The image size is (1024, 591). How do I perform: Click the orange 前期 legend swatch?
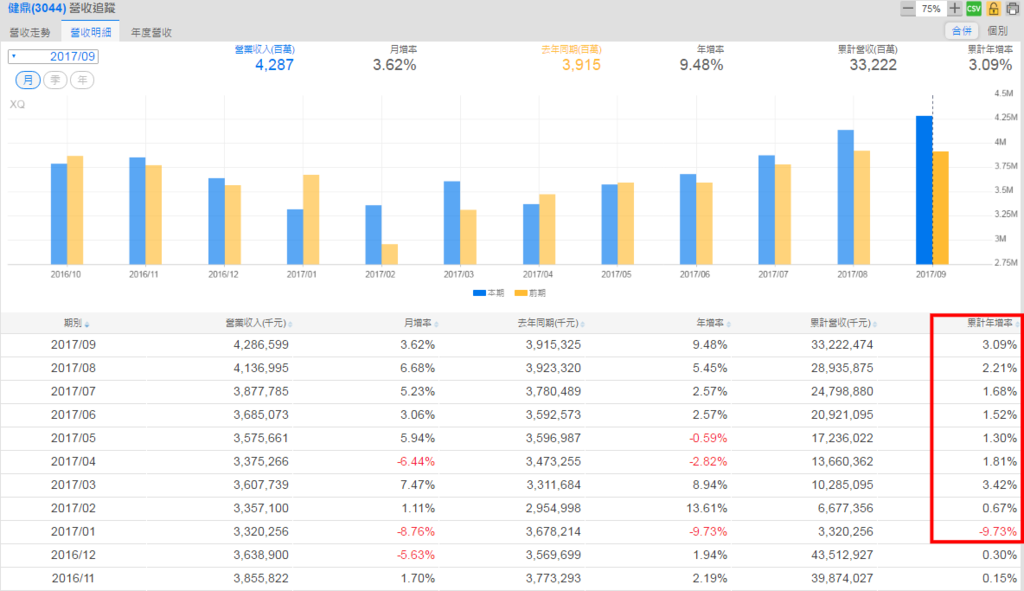click(521, 293)
